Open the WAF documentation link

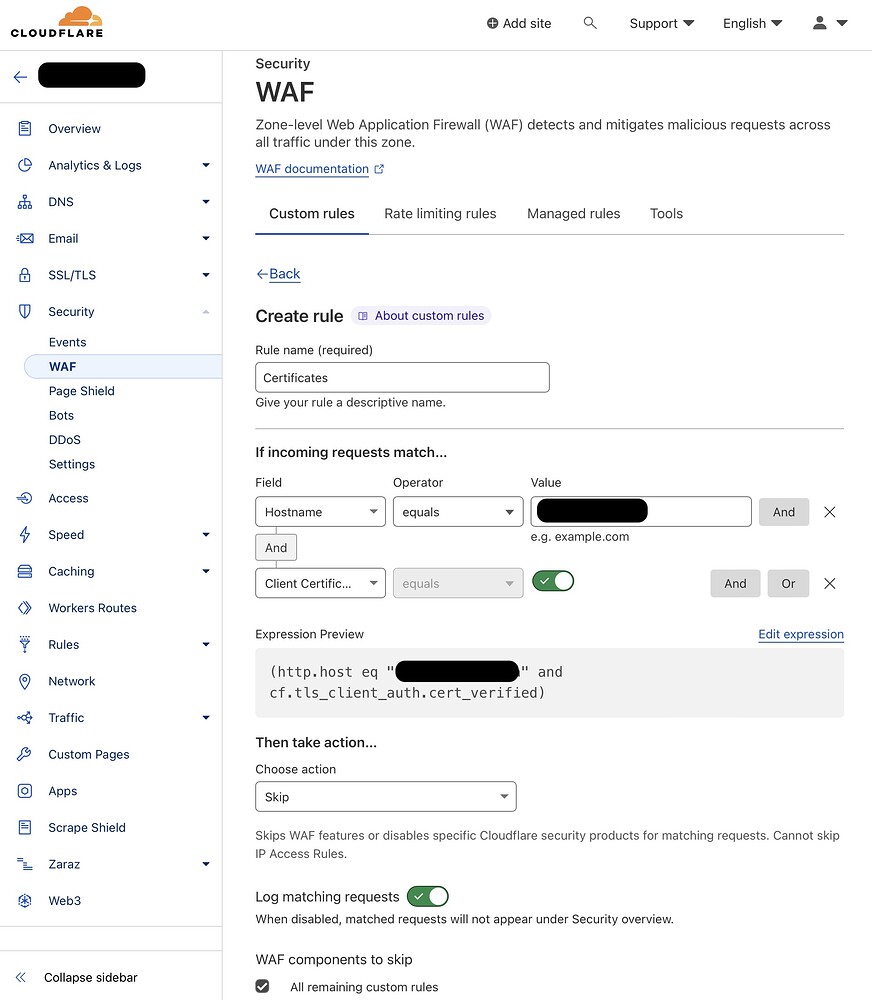[x=312, y=169]
